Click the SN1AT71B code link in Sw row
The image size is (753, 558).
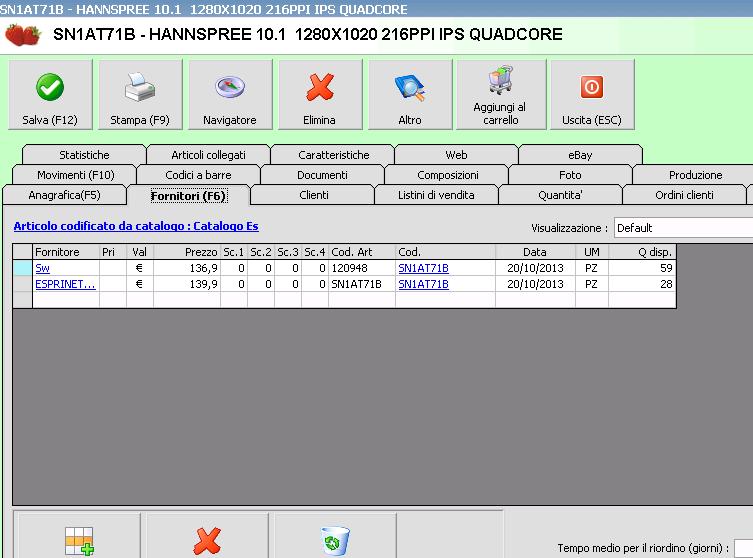[x=423, y=268]
